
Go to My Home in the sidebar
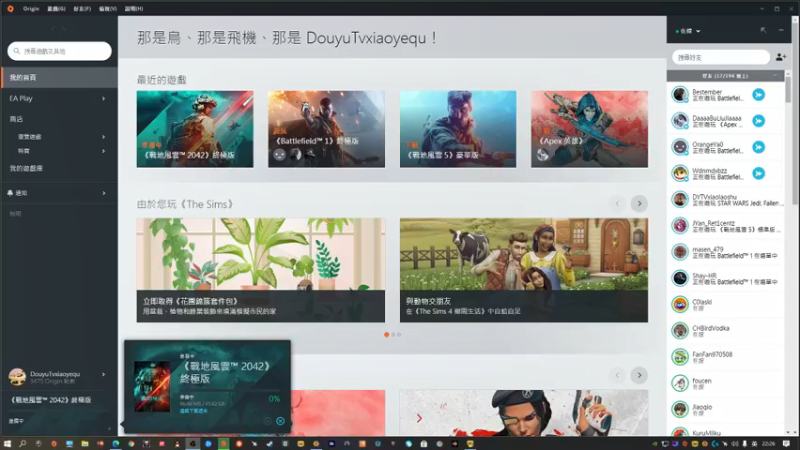pos(59,78)
